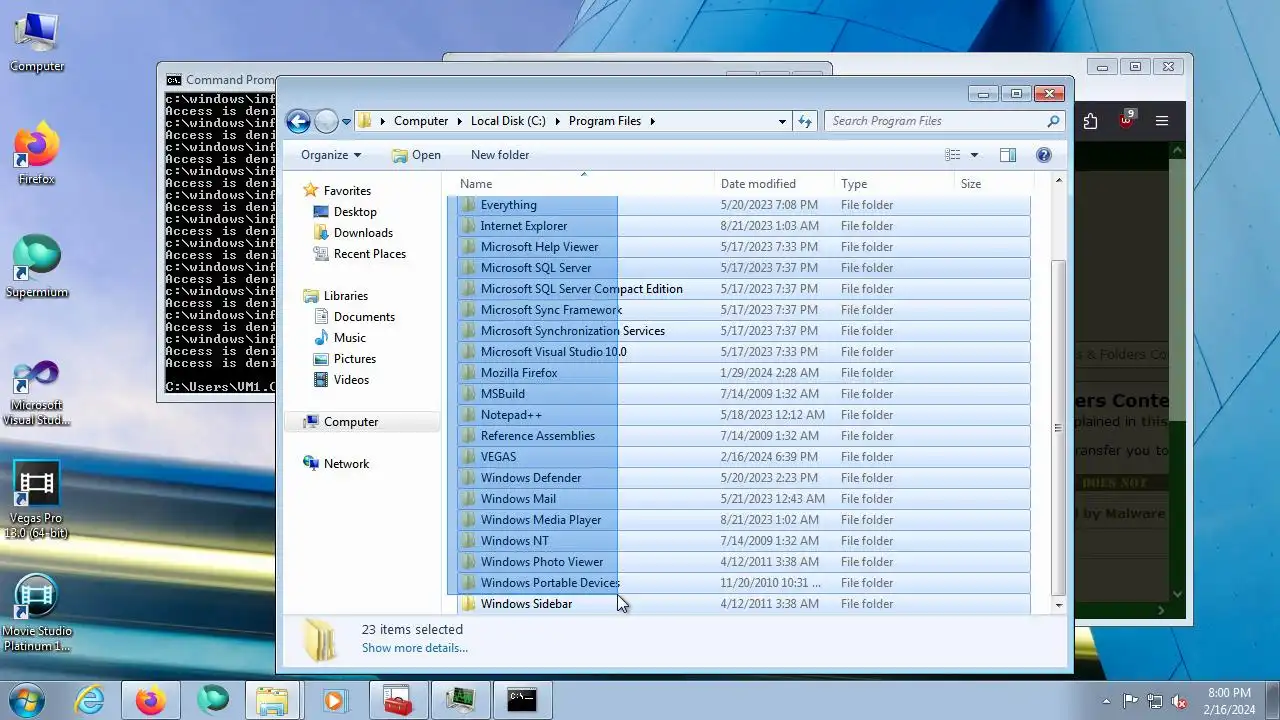Open the recent locations dropdown arrow
This screenshot has width=1280, height=720.
(346, 122)
